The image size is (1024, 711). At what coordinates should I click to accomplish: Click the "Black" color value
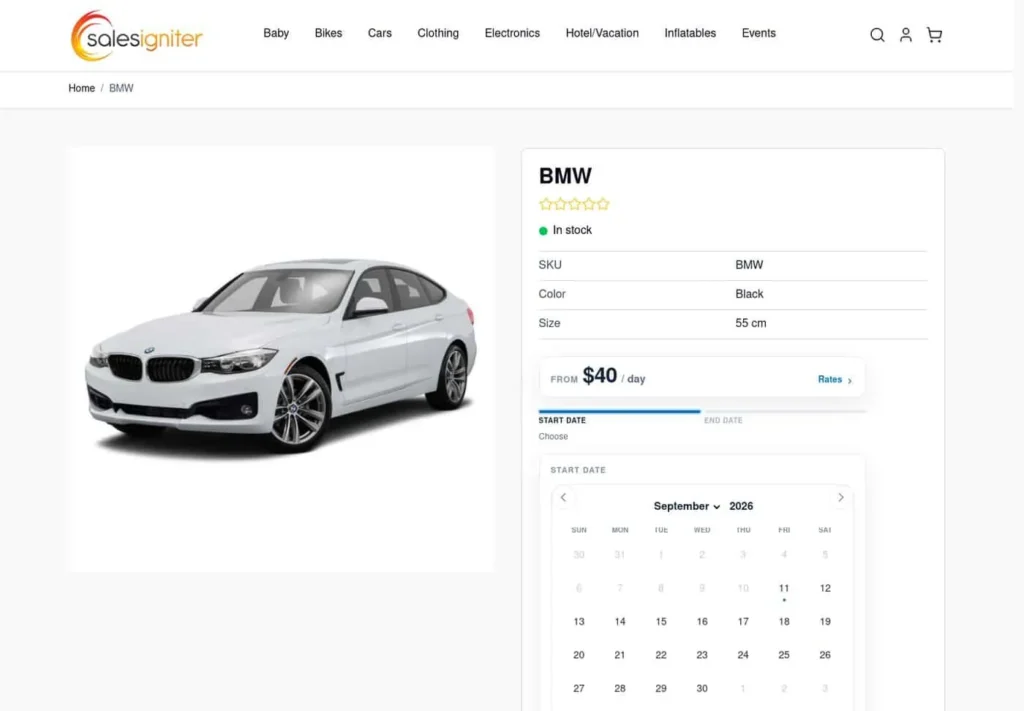point(749,294)
